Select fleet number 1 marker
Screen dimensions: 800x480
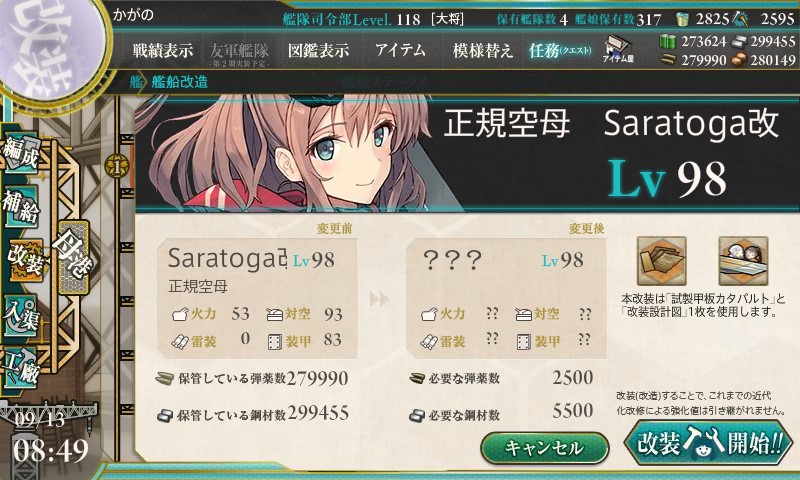coord(117,166)
